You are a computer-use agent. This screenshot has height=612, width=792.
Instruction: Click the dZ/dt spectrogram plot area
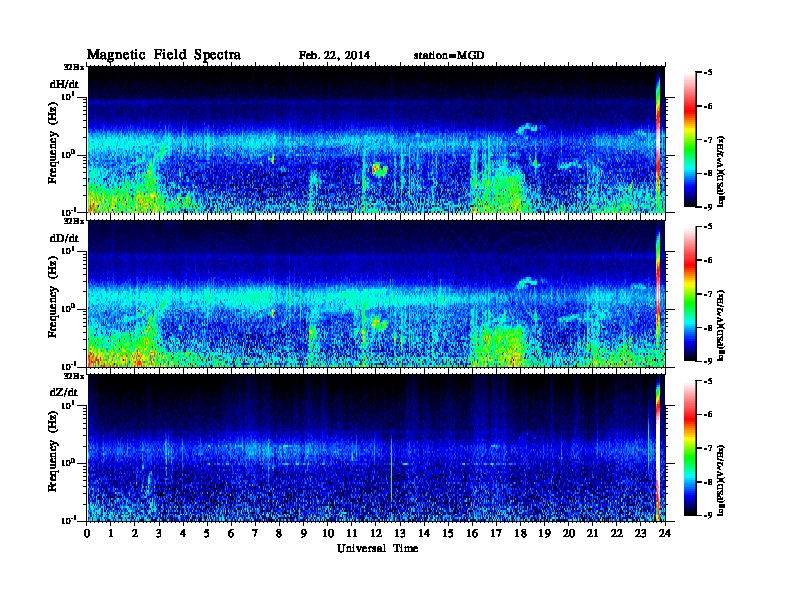click(x=376, y=448)
